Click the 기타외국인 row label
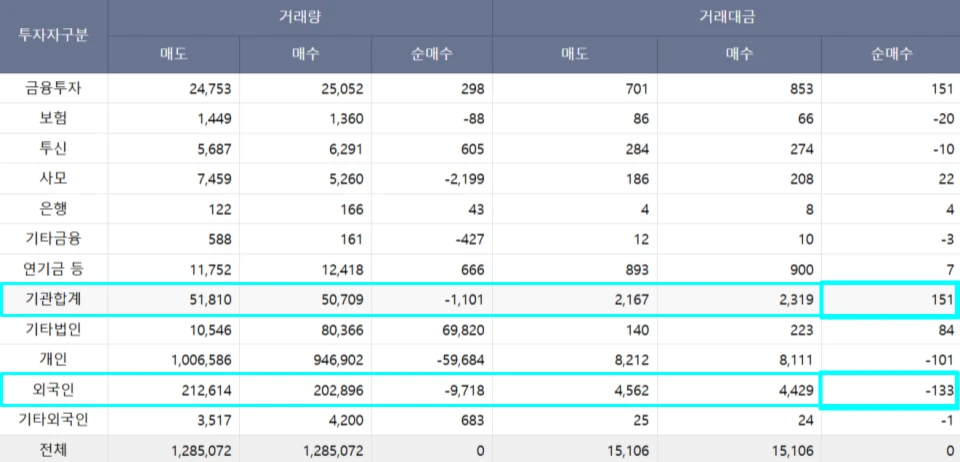Image resolution: width=960 pixels, height=462 pixels. (x=53, y=419)
